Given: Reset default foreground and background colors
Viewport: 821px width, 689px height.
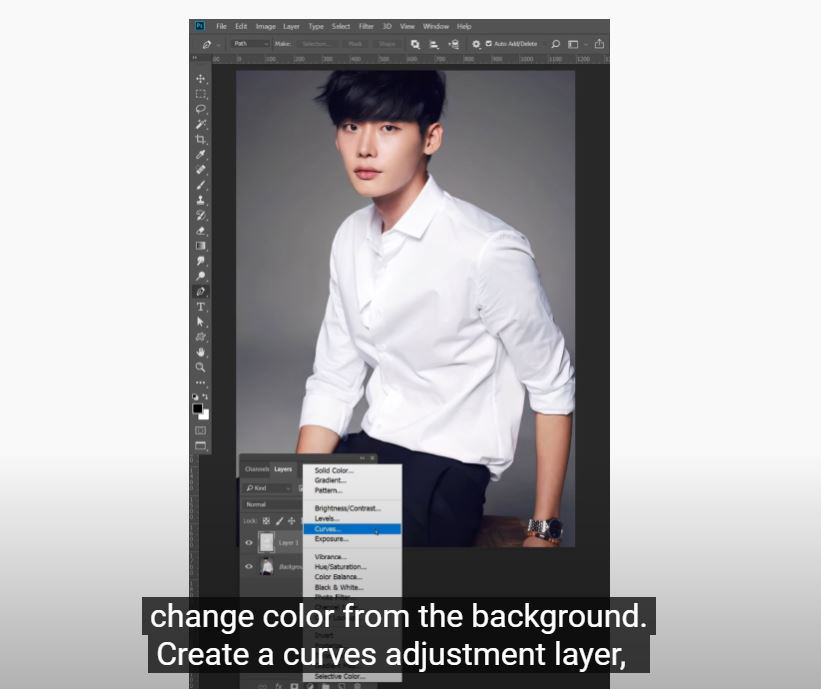Looking at the screenshot, I should pos(195,397).
